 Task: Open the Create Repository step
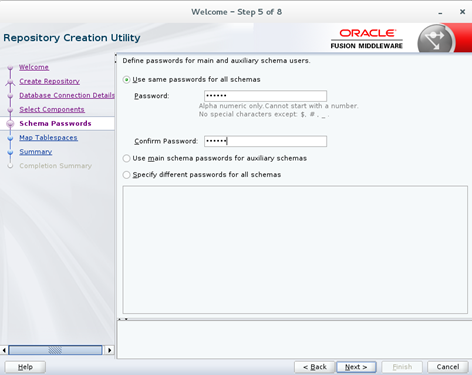point(49,81)
